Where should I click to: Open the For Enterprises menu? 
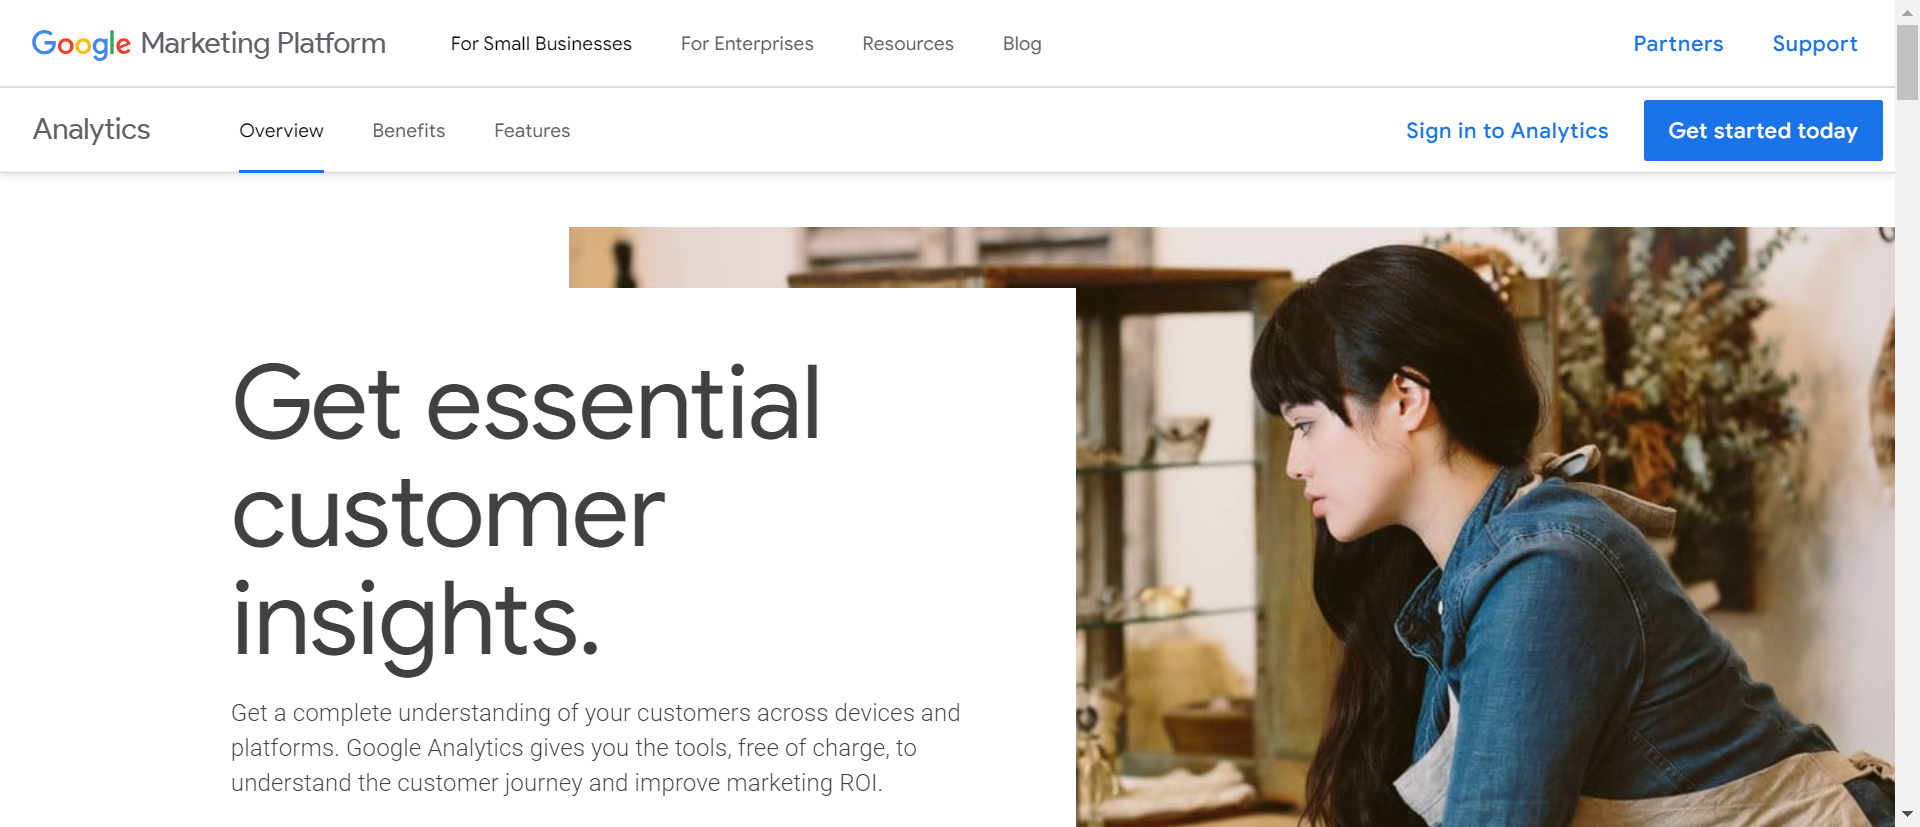pos(747,44)
